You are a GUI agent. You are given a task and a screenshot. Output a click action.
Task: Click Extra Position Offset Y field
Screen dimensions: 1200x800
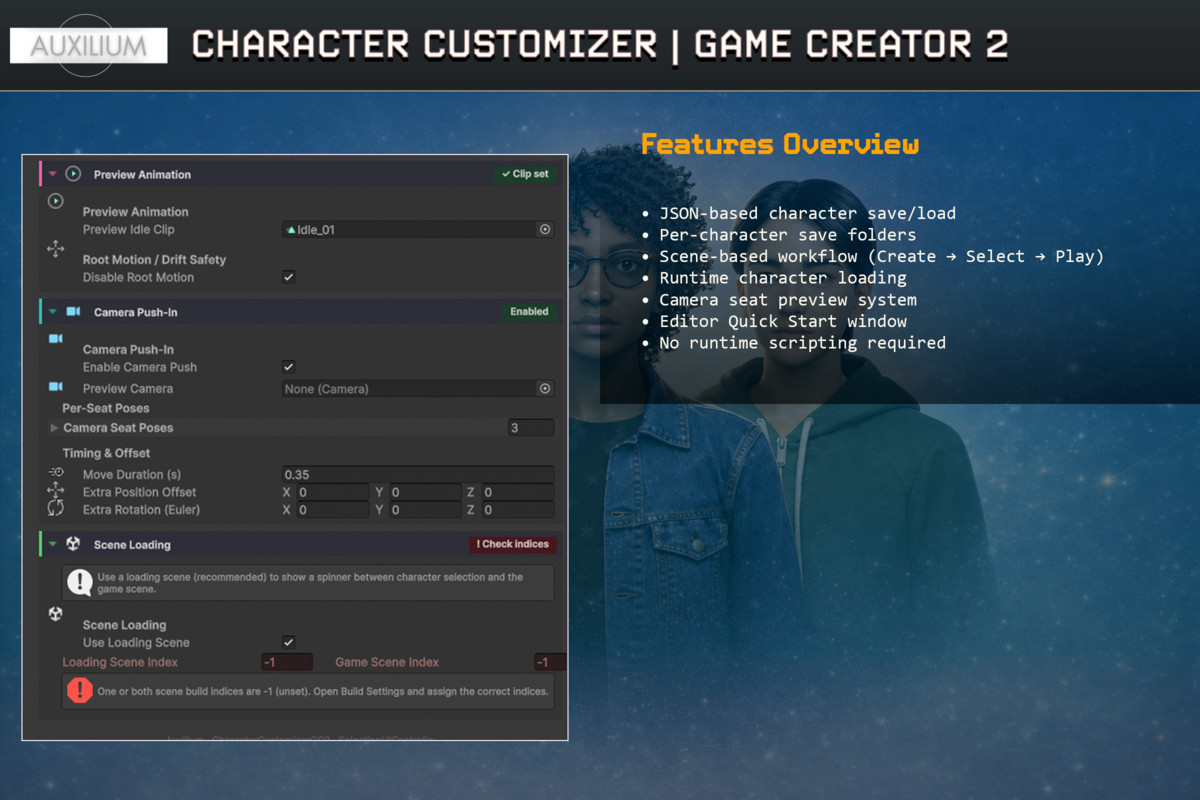(x=425, y=492)
